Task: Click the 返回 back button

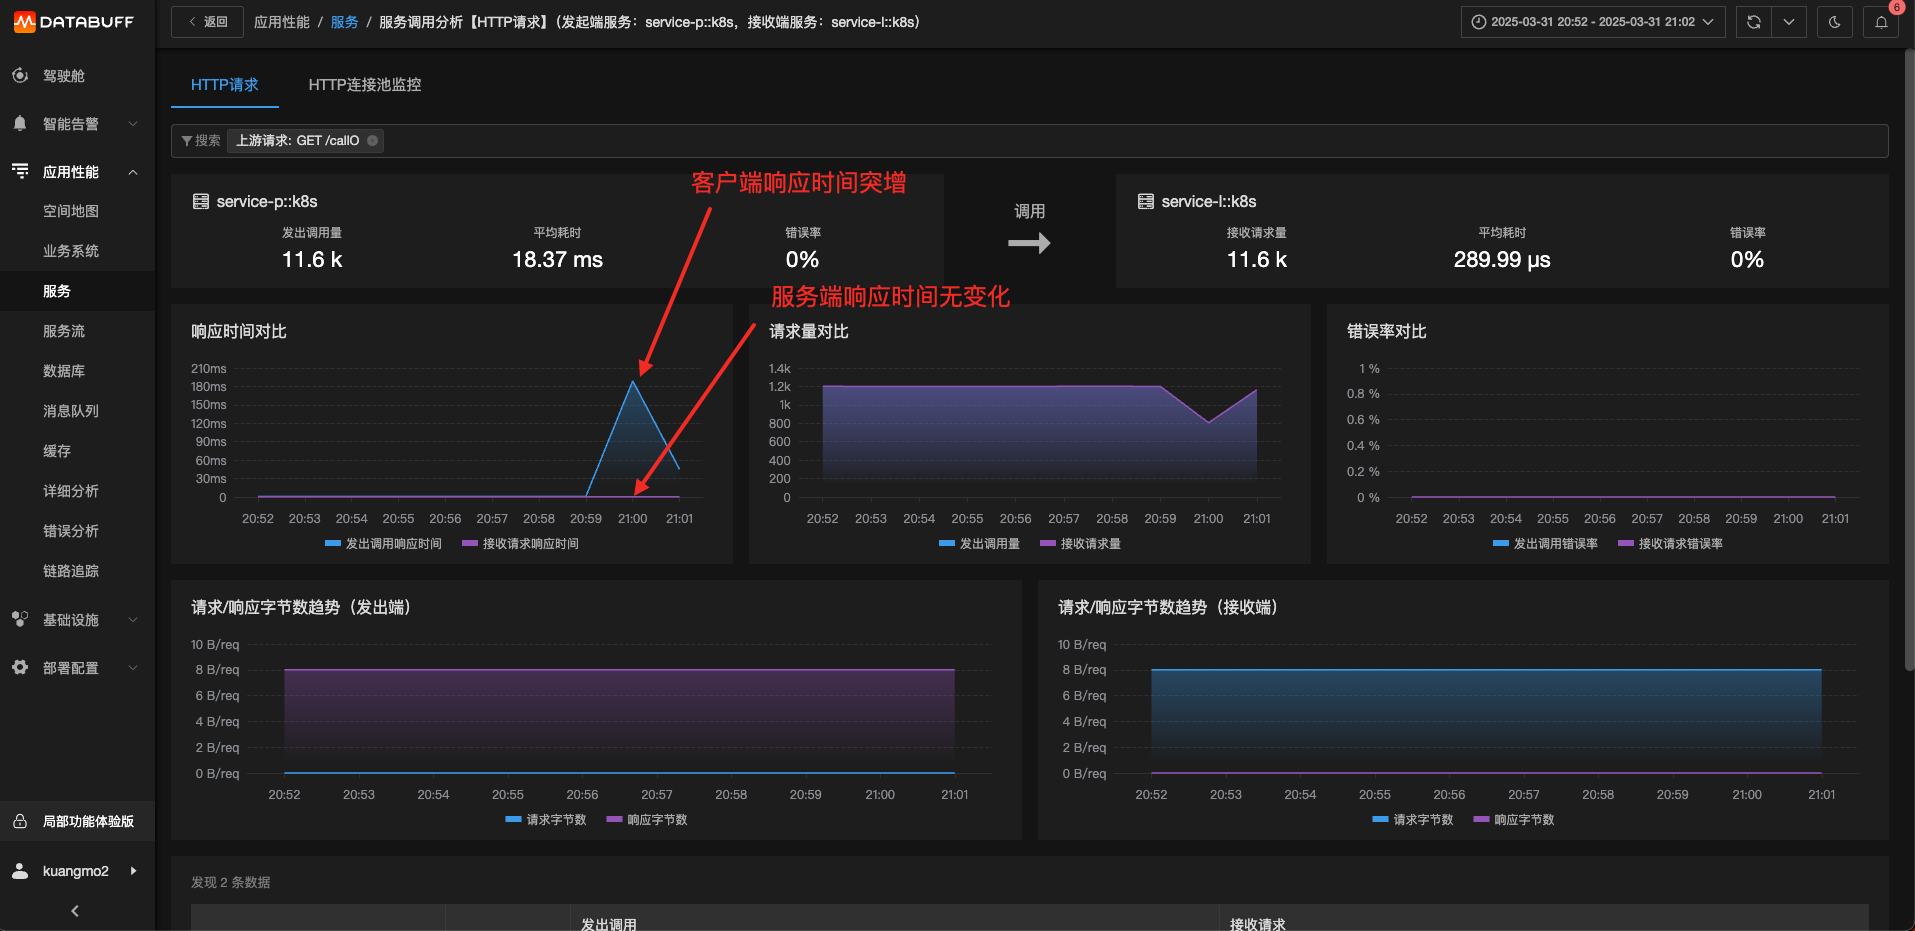Action: [x=207, y=22]
